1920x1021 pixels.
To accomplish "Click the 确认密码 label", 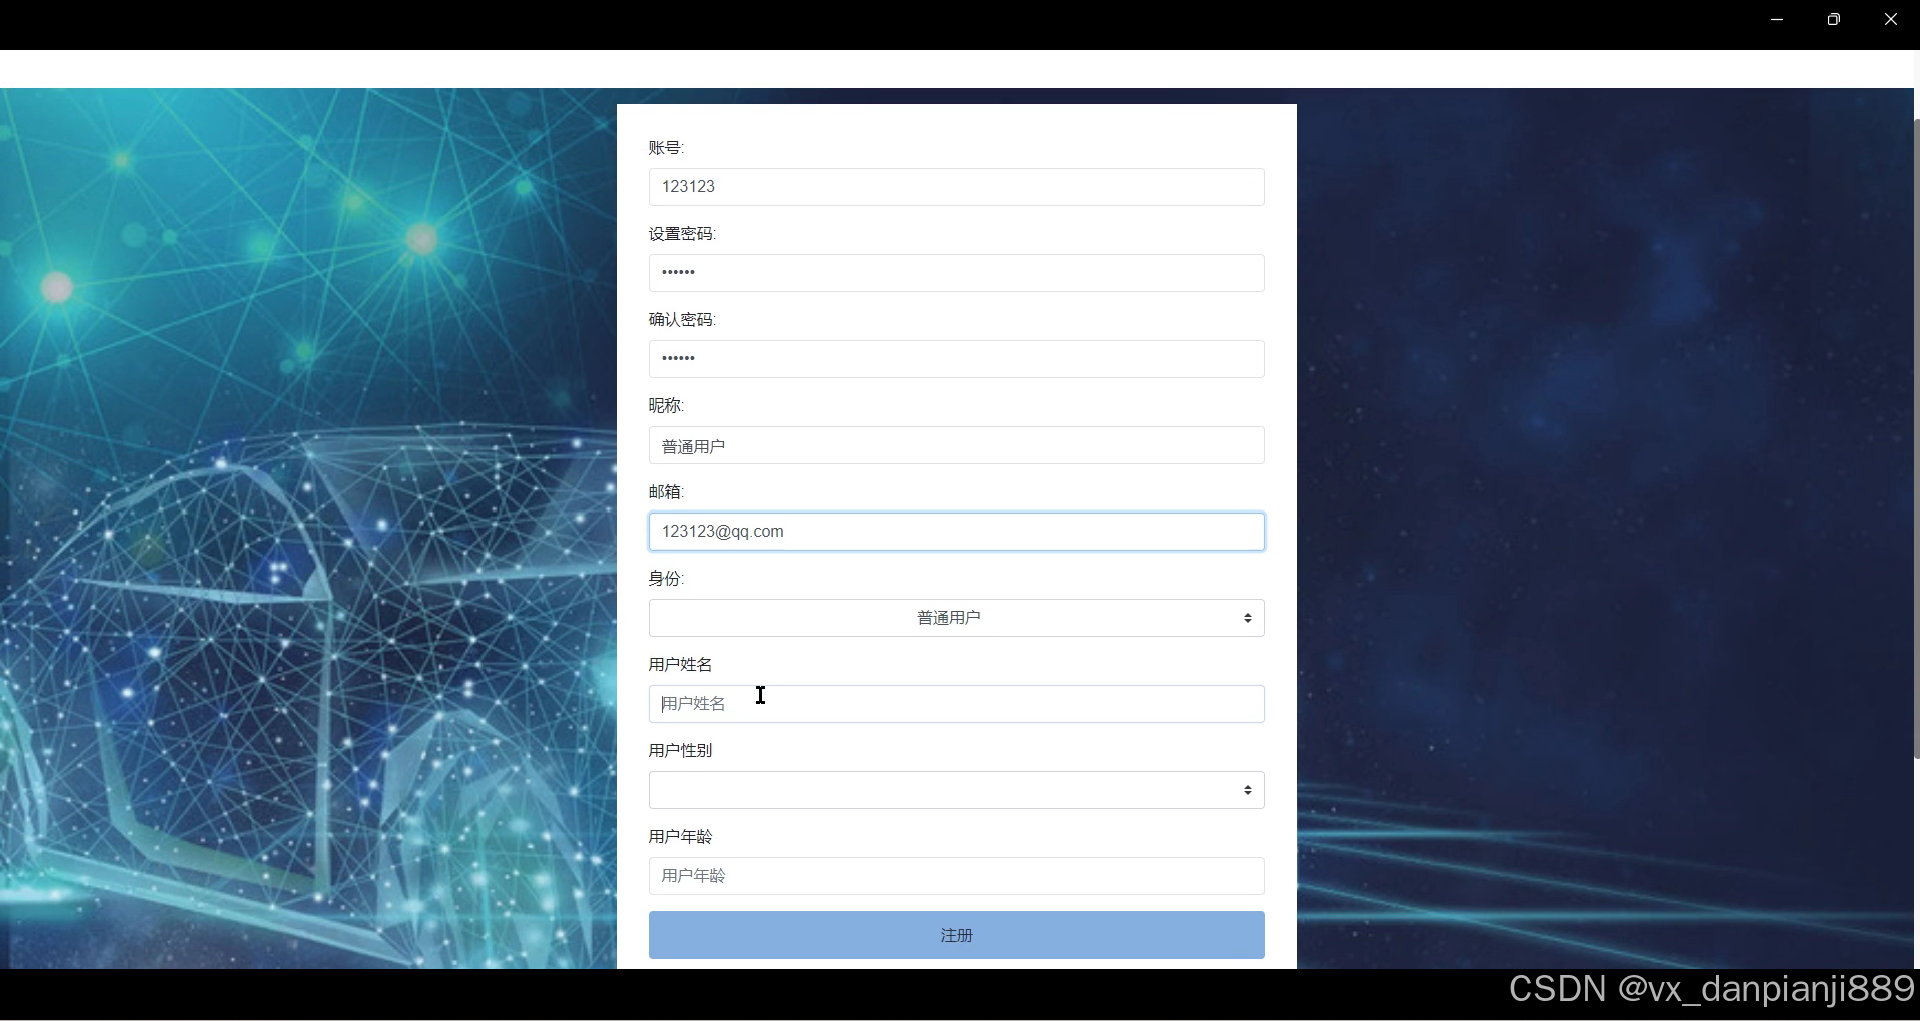I will pyautogui.click(x=682, y=320).
